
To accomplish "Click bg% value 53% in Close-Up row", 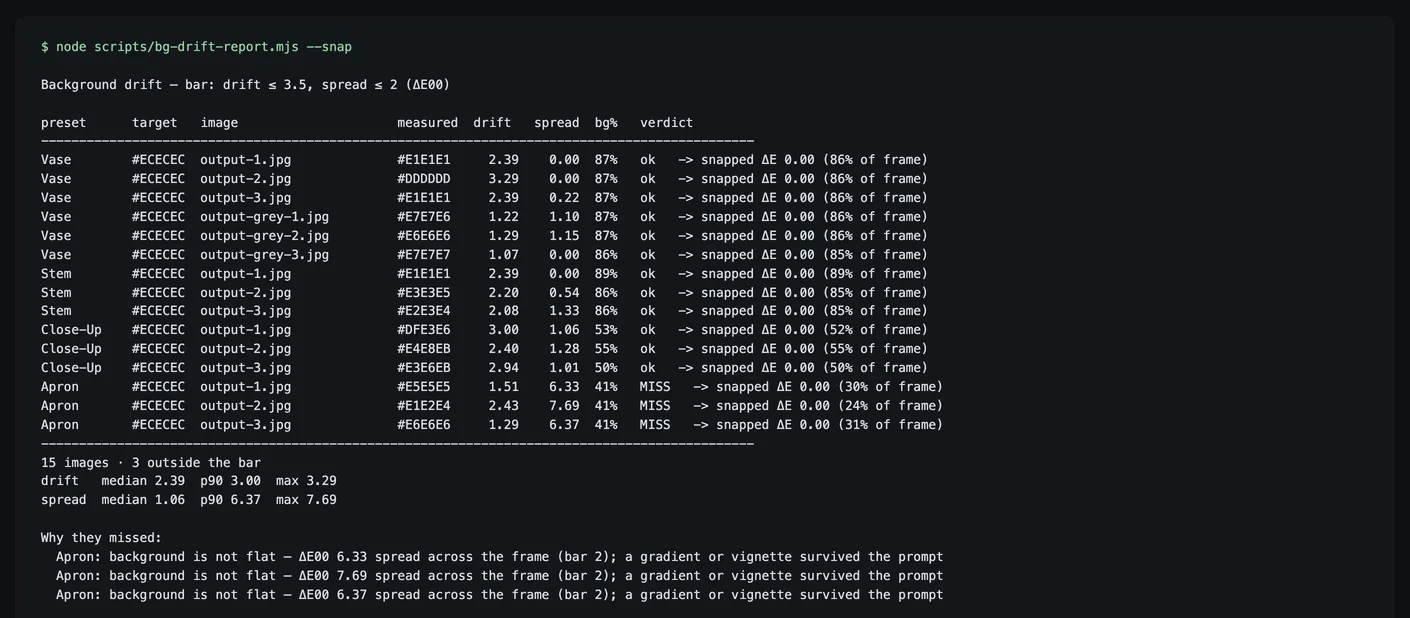I will (x=606, y=330).
